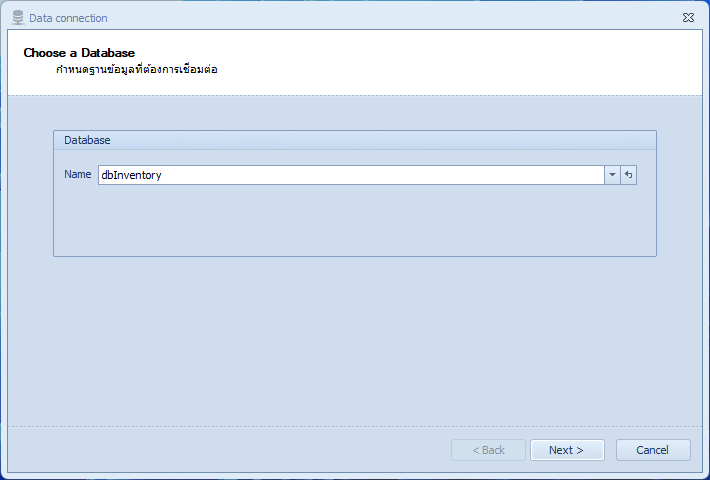
Task: Click the Next > button
Action: pos(567,450)
